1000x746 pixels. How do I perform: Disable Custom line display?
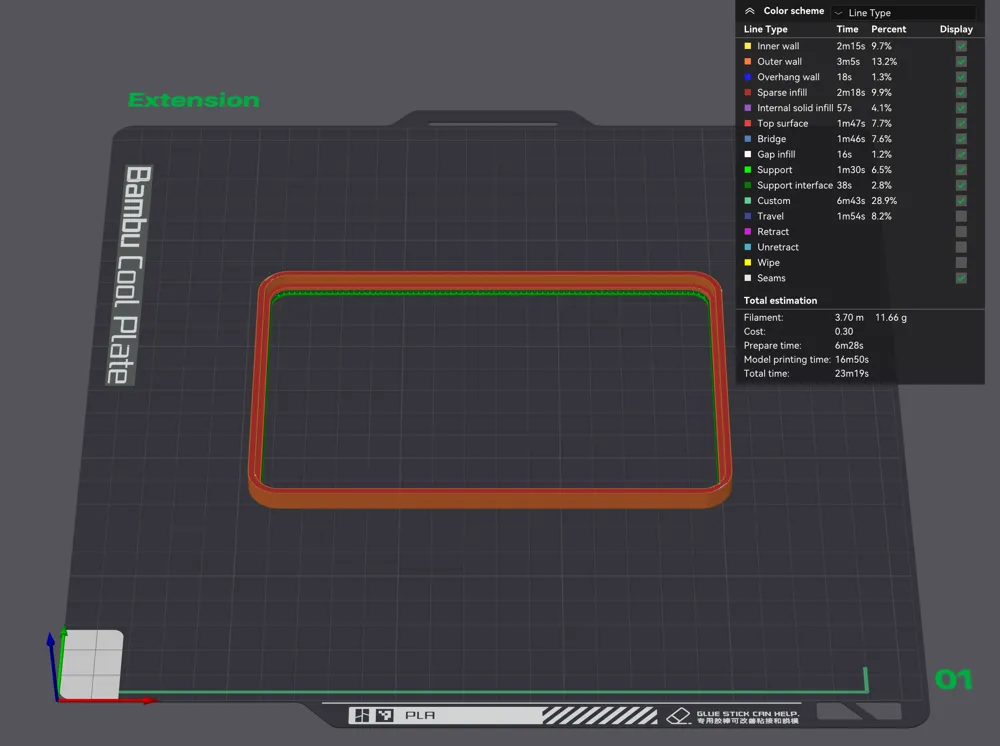[x=961, y=200]
